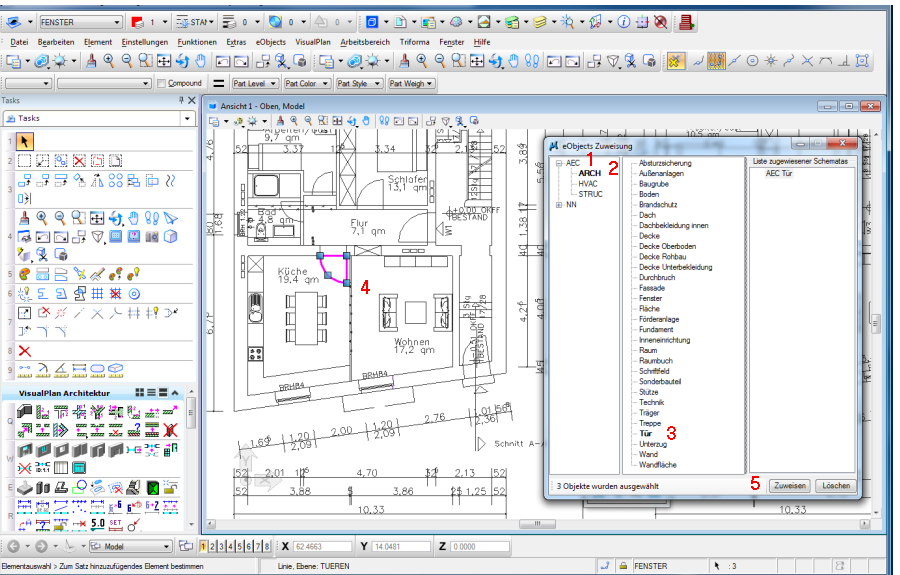
Task: Expand the NN tree node
Action: pos(559,205)
